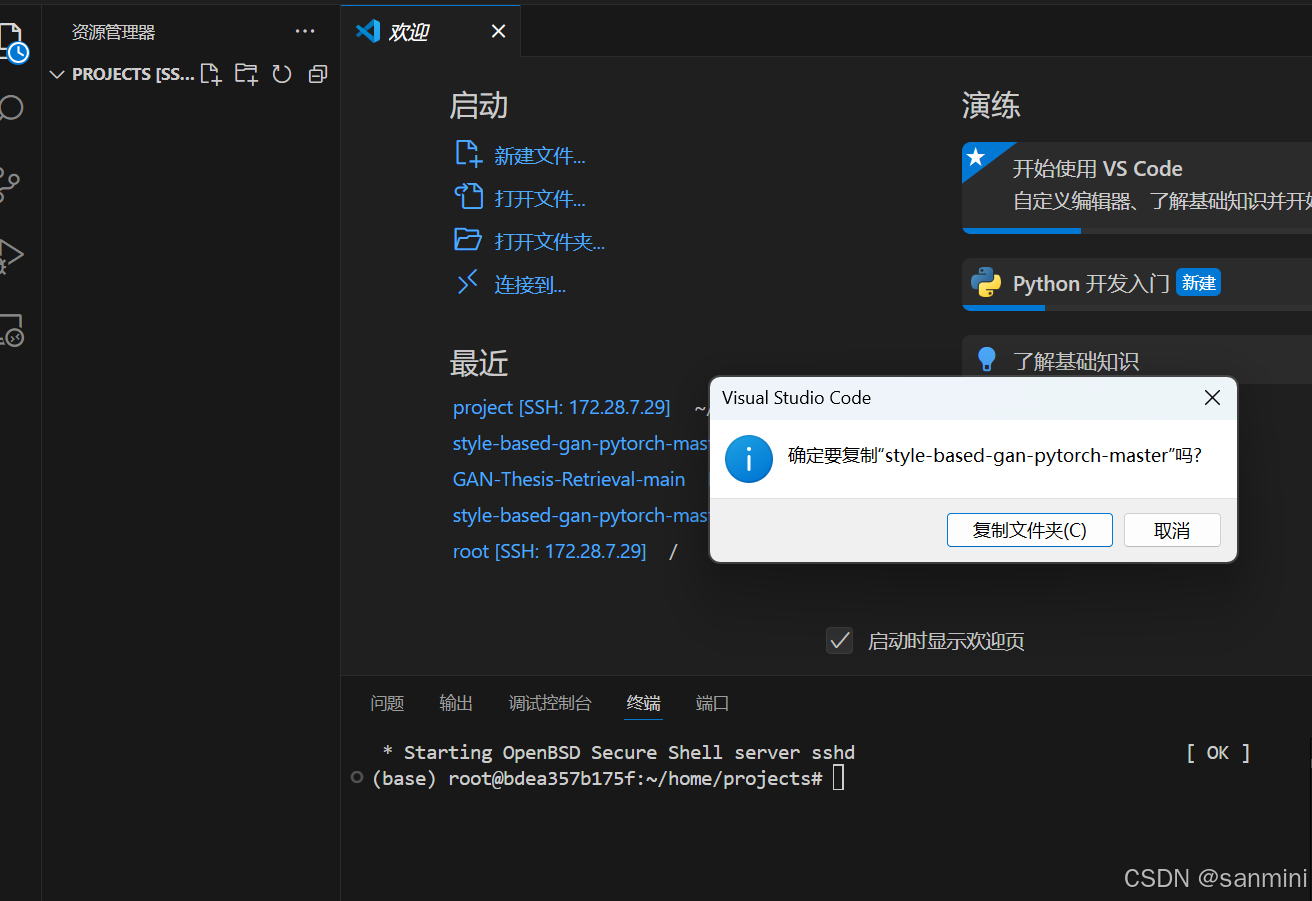Screen dimensions: 1312x901
Task: Click the 新建 badge on Python walkthrough
Action: point(1198,283)
